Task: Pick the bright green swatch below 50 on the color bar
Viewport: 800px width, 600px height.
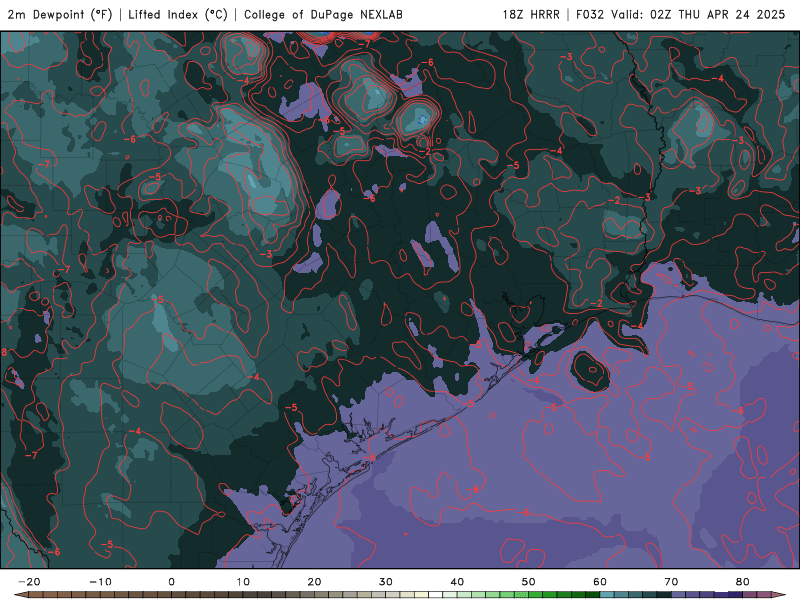Action: point(536,595)
